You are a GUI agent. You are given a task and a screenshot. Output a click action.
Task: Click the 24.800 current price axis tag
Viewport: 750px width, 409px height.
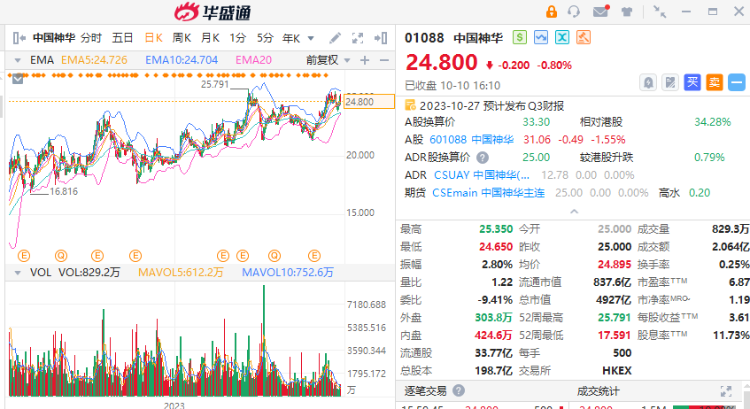(369, 102)
